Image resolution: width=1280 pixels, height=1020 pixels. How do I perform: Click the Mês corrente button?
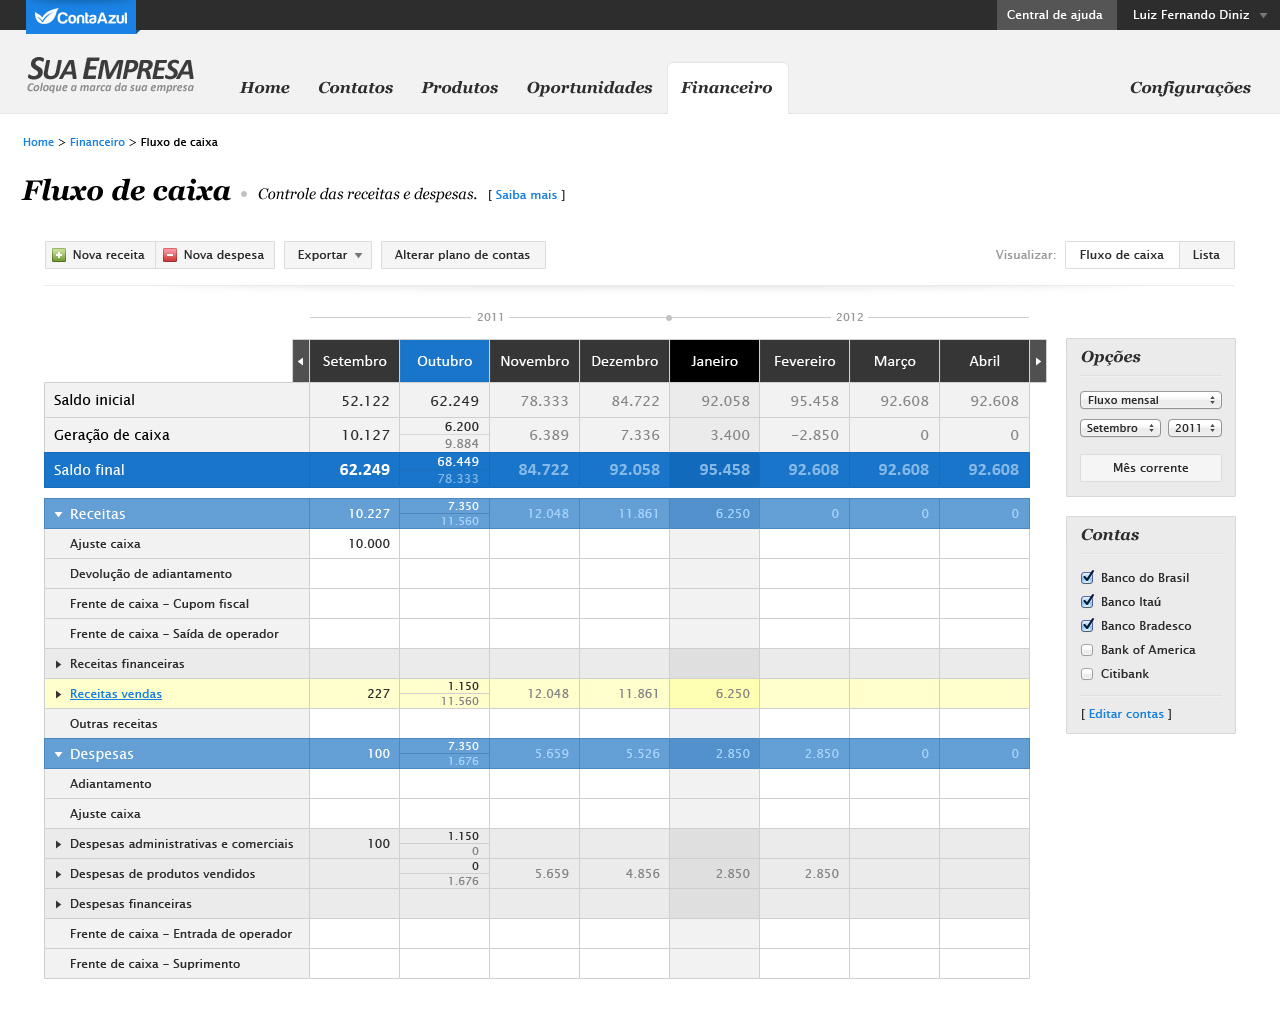(1150, 468)
